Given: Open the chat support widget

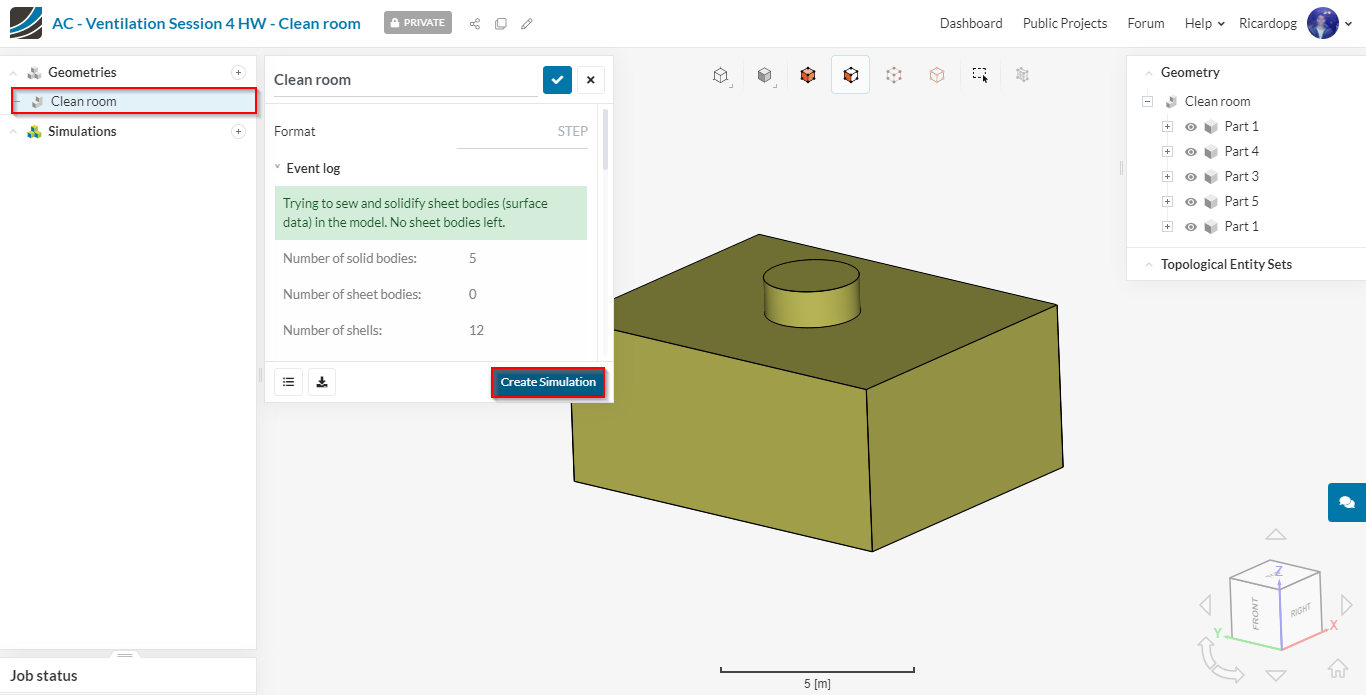Looking at the screenshot, I should point(1346,502).
